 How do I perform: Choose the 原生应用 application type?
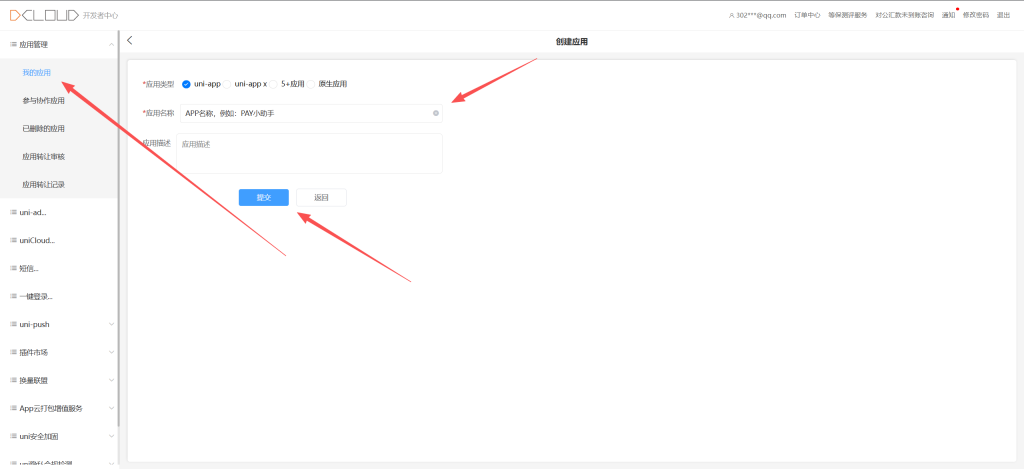311,84
